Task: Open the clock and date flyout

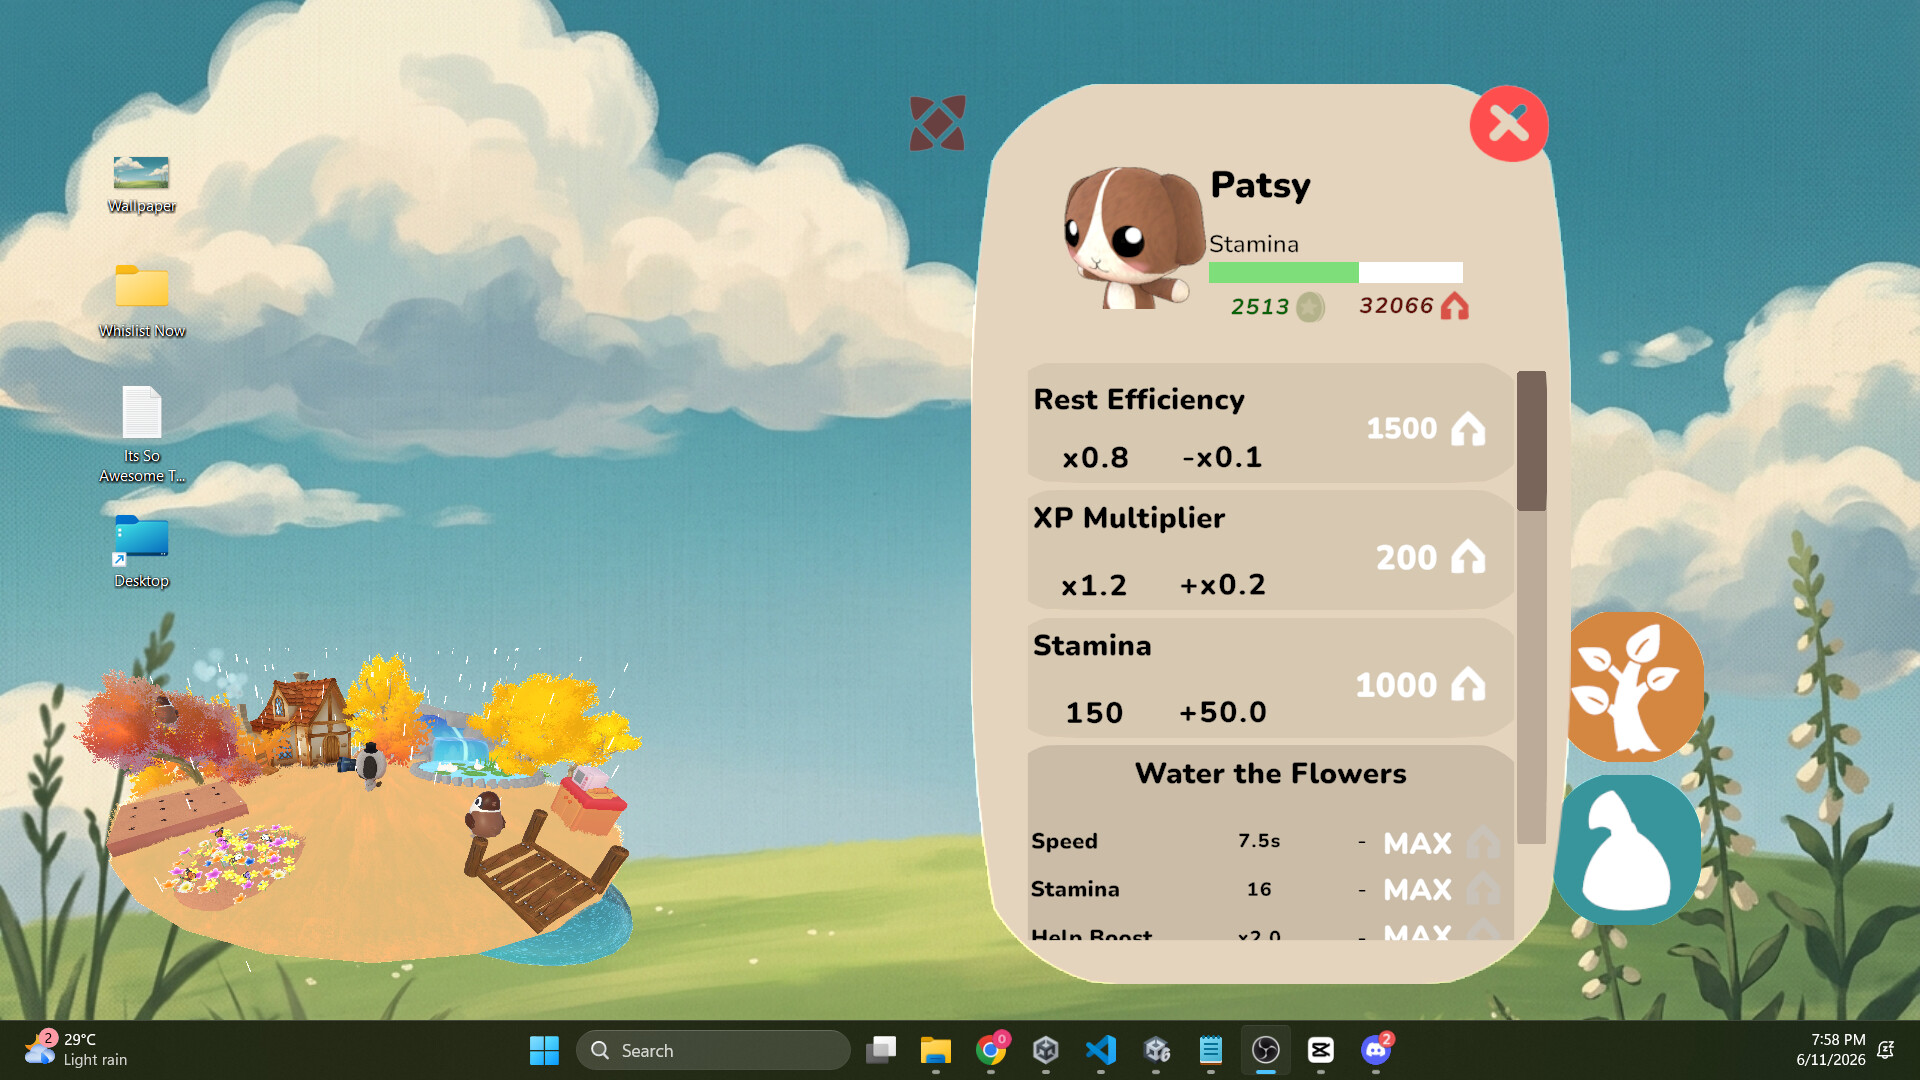Action: pos(1830,1050)
